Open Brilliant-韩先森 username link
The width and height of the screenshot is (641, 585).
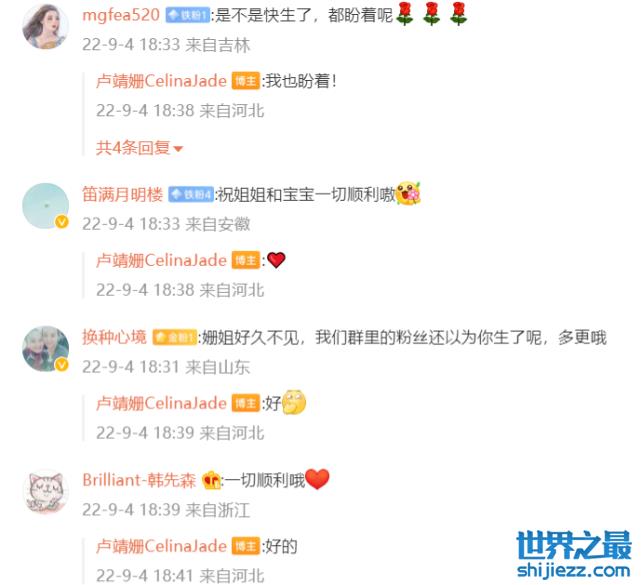pyautogui.click(x=139, y=480)
